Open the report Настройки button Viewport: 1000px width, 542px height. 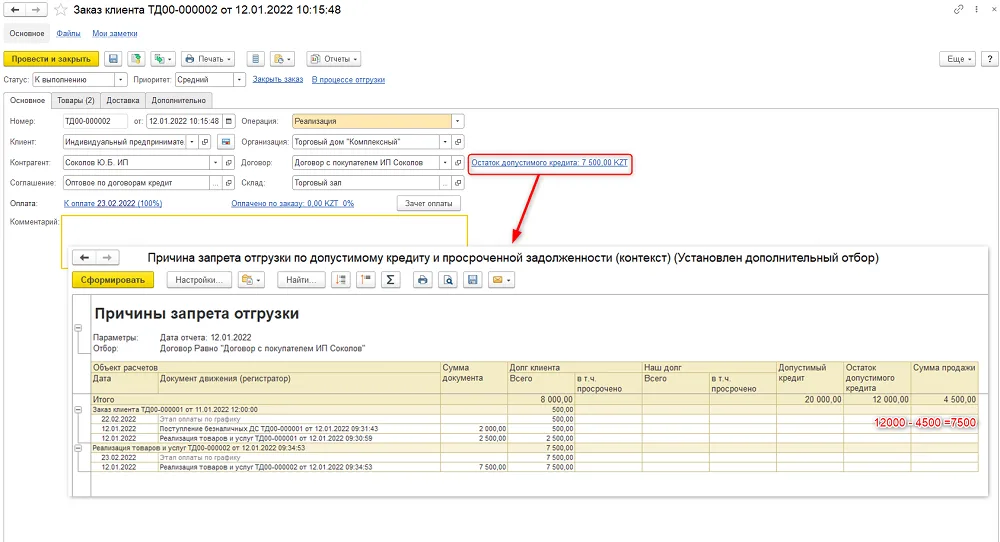pos(199,280)
